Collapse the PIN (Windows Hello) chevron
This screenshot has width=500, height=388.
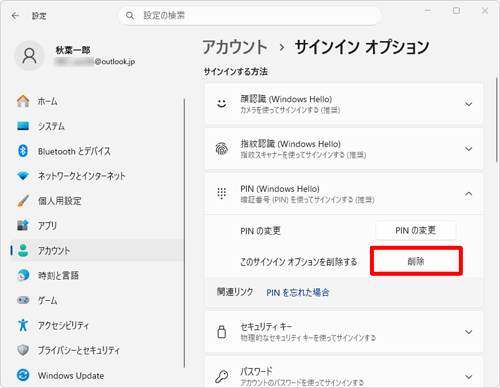(469, 194)
